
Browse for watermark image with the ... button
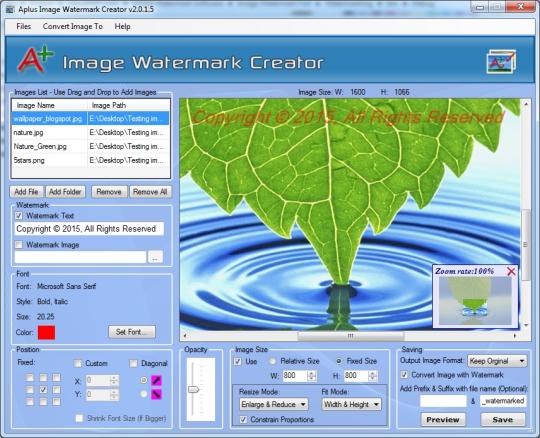pos(155,257)
